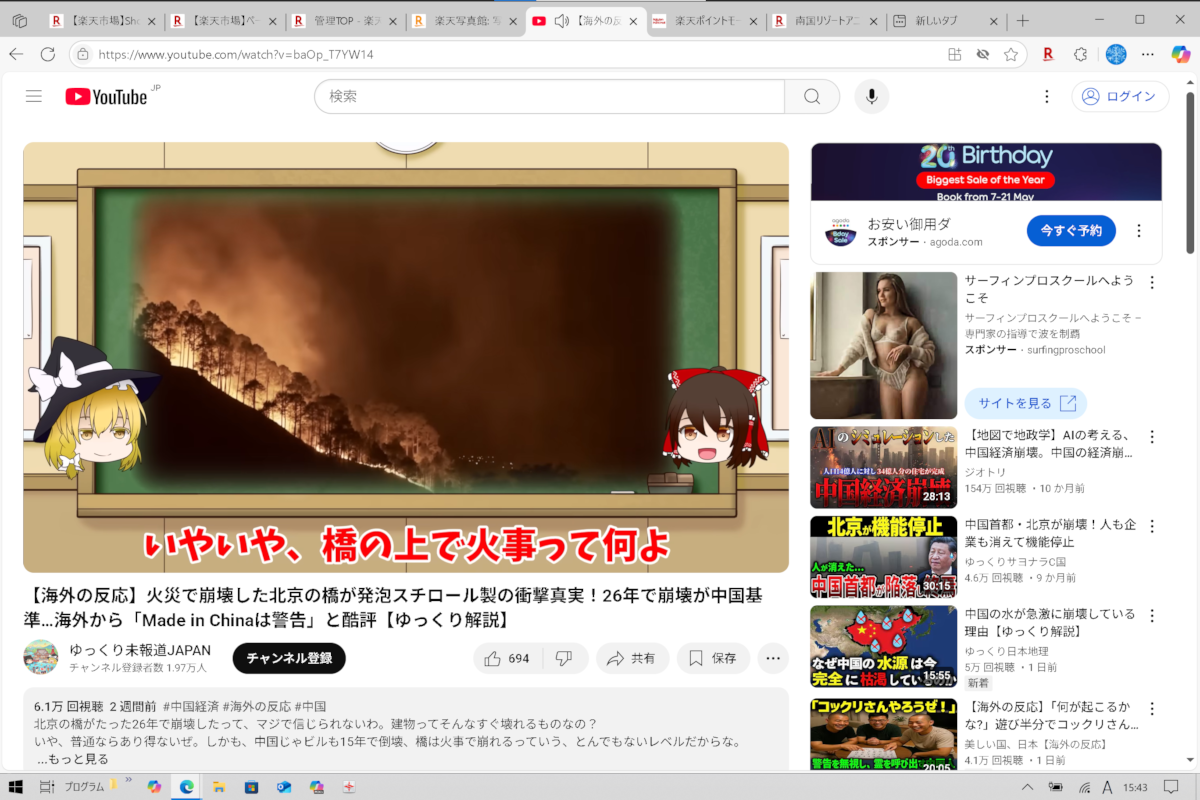Click the main video player area
This screenshot has height=800, width=1200.
point(406,357)
